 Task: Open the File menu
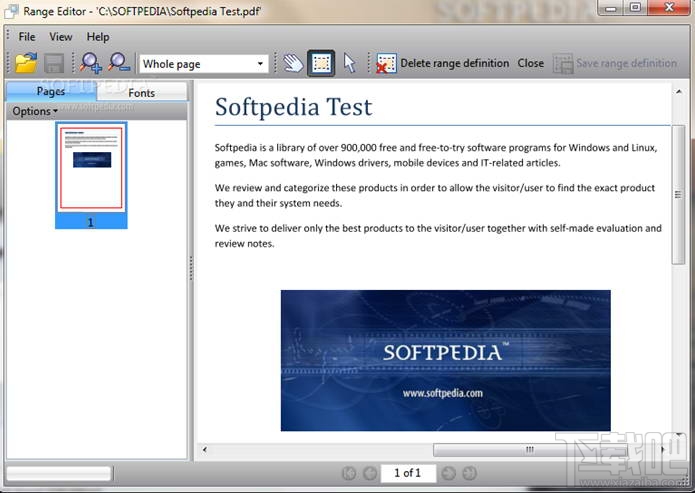[x=27, y=37]
